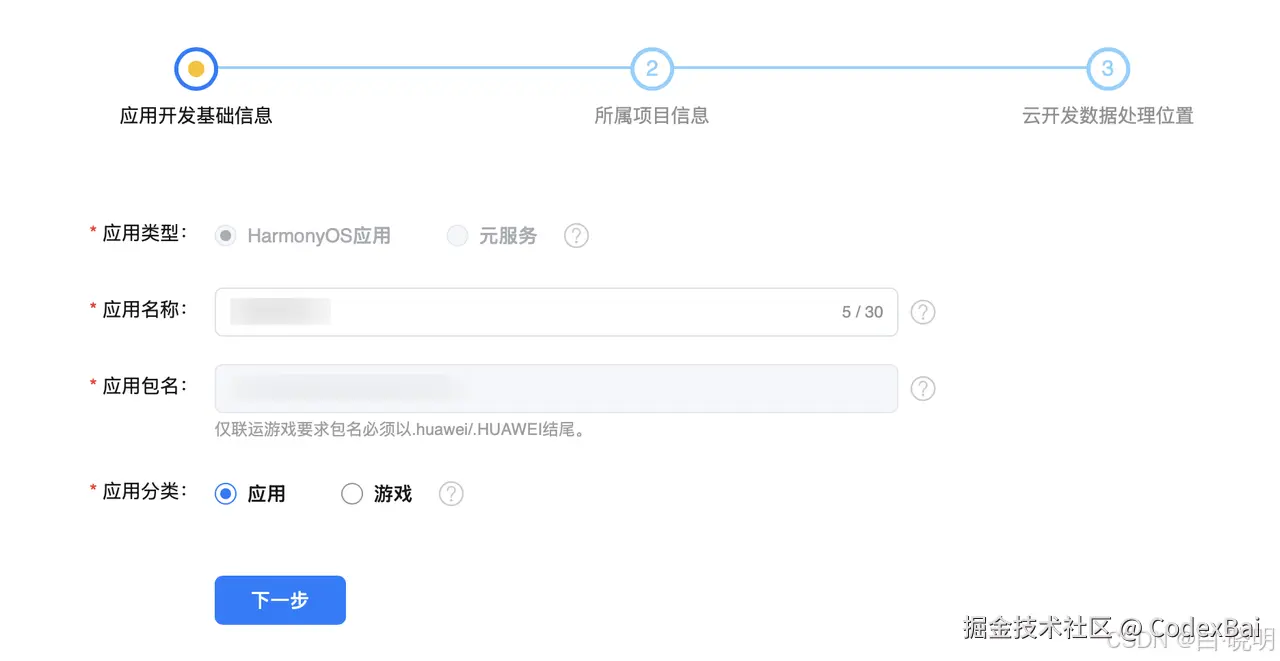1280x661 pixels.
Task: Select the 元服务 application type option
Action: coord(457,235)
